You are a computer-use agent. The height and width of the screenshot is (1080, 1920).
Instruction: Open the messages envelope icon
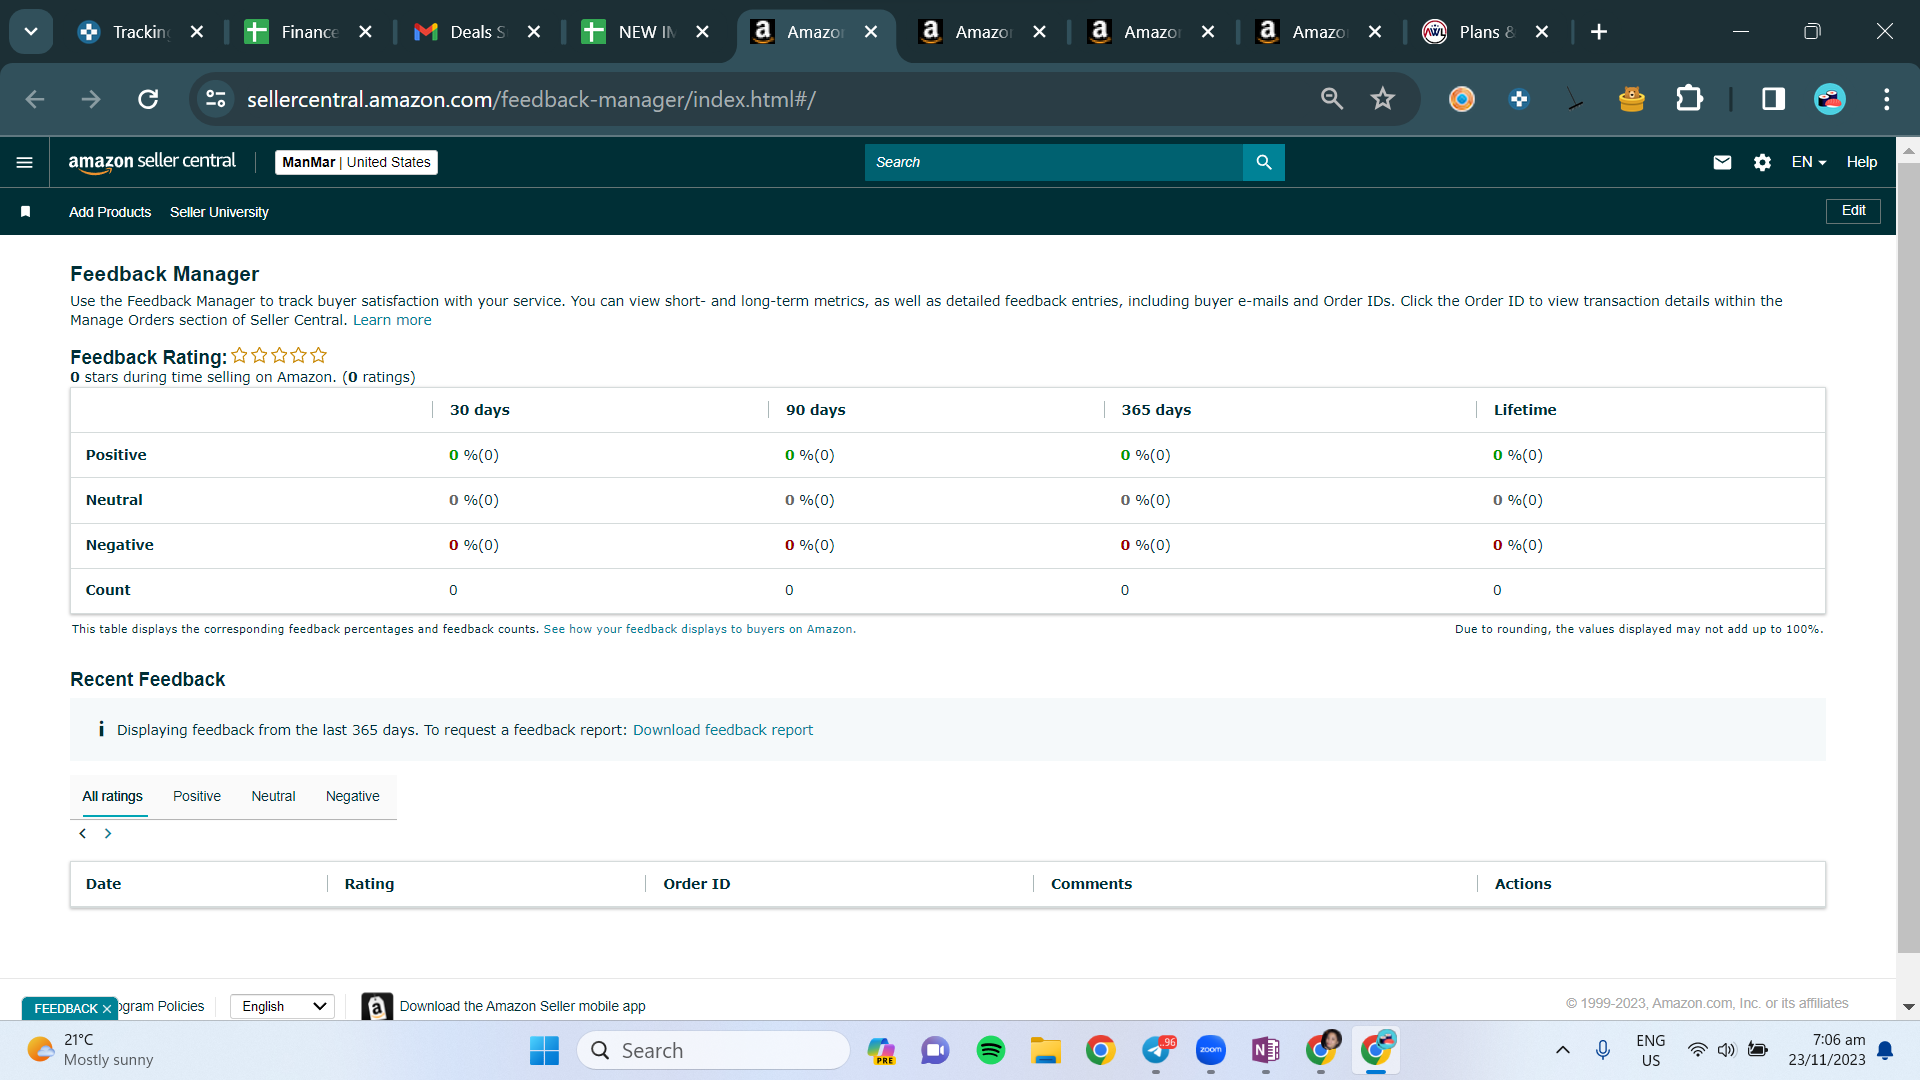(x=1722, y=162)
